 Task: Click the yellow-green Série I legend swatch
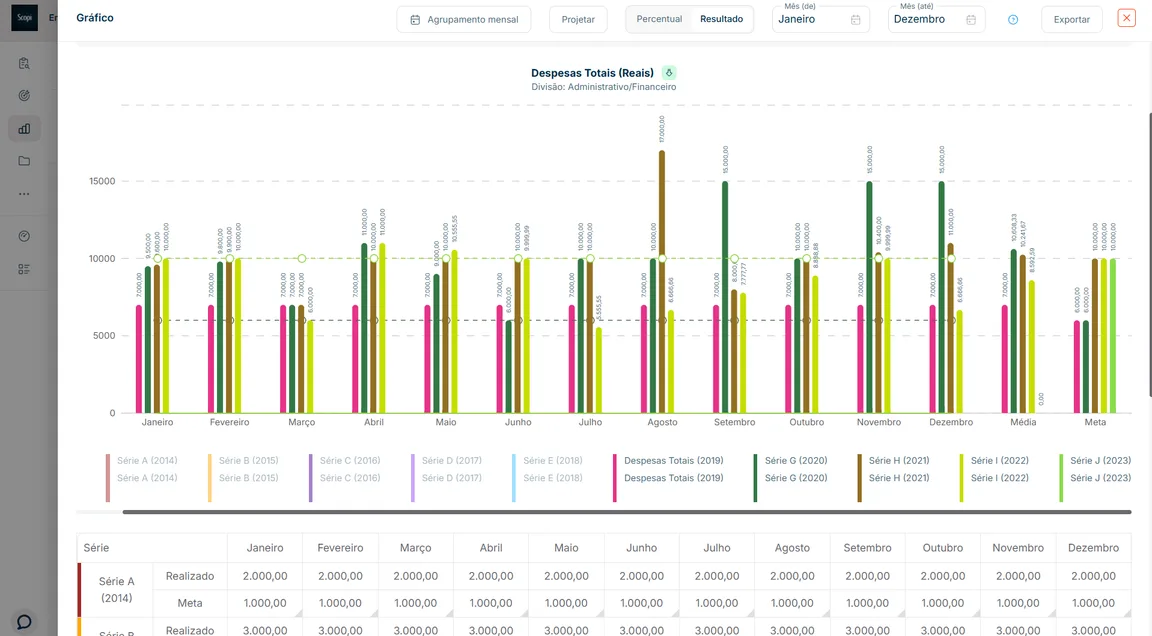coord(961,478)
